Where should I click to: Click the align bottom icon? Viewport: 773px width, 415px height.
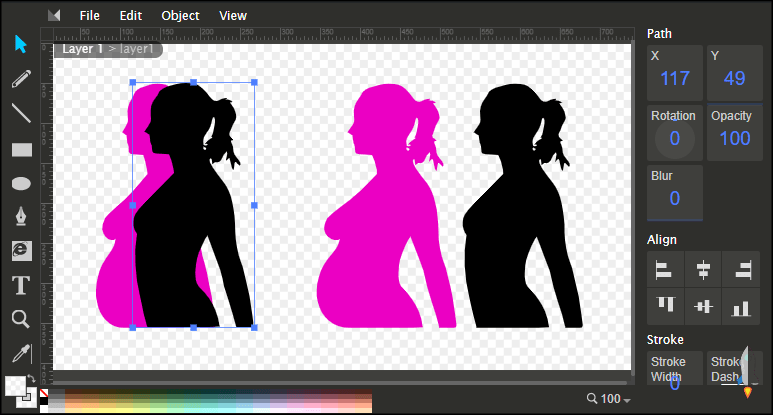pyautogui.click(x=741, y=307)
